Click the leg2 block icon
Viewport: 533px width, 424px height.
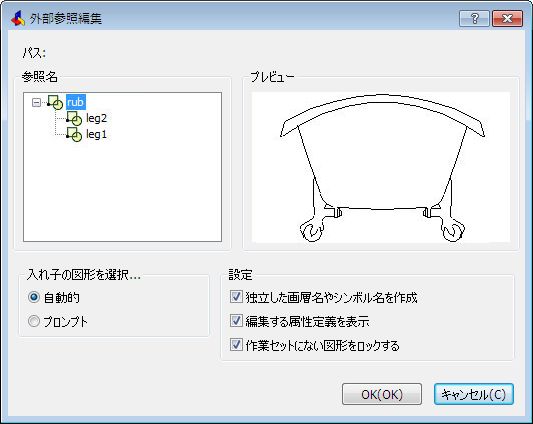click(74, 118)
